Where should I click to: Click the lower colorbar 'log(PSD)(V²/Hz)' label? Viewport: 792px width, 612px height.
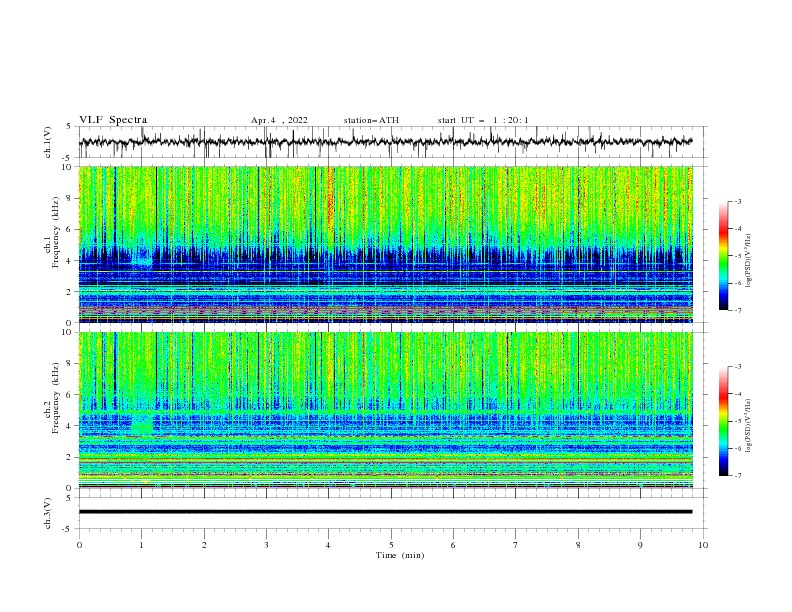748,426
